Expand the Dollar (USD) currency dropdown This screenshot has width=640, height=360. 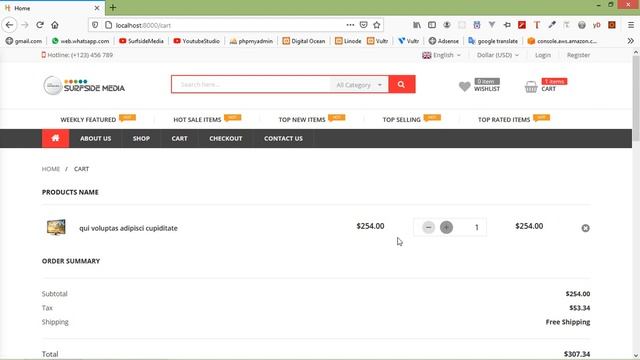click(x=498, y=55)
